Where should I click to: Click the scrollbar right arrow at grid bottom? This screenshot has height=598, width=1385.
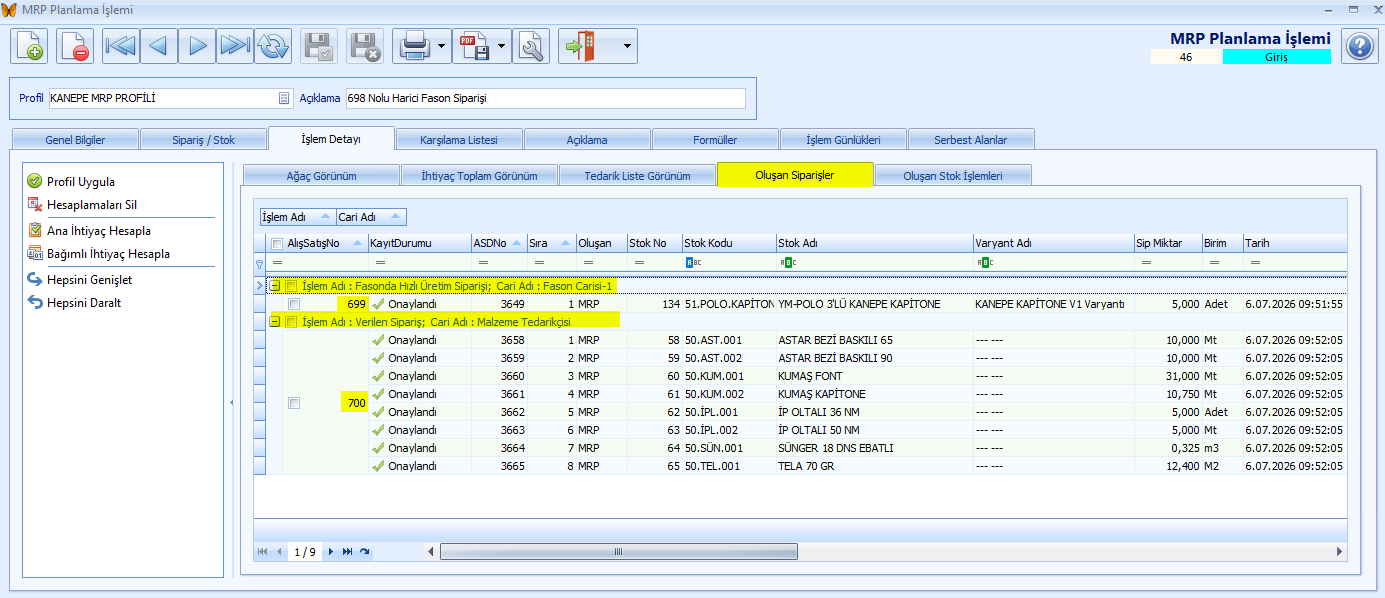coord(1340,552)
